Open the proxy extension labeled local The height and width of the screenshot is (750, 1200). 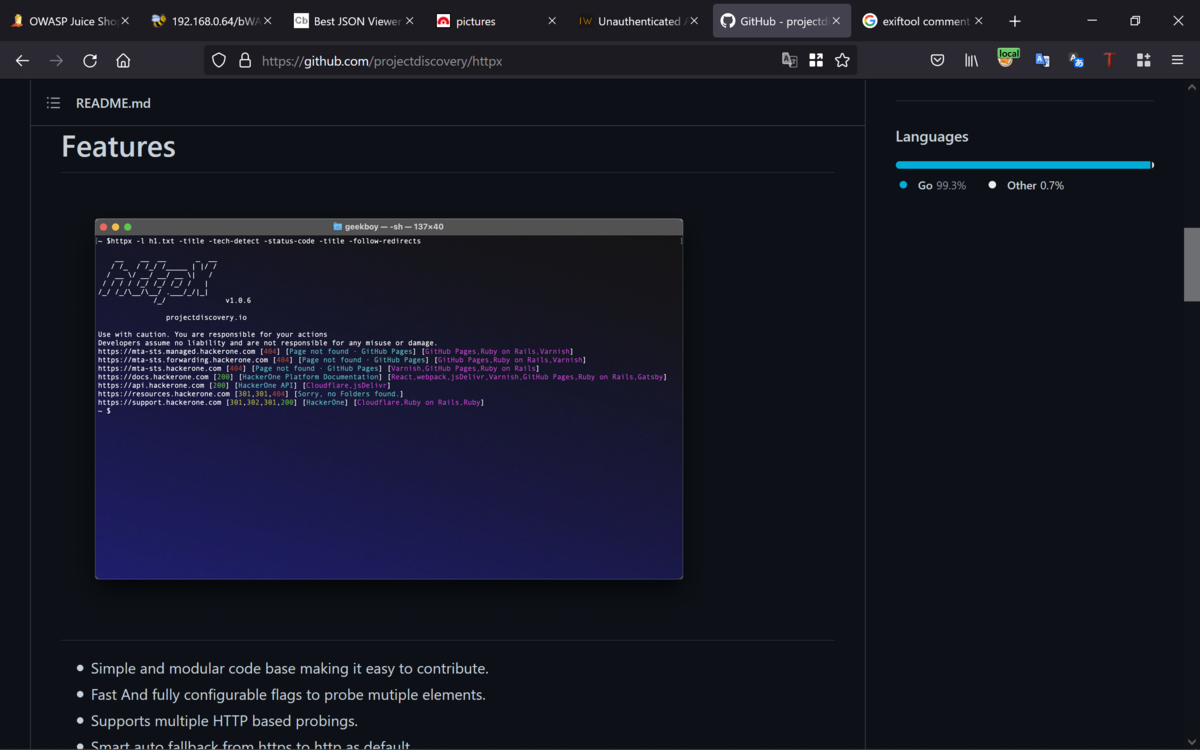coord(1007,59)
